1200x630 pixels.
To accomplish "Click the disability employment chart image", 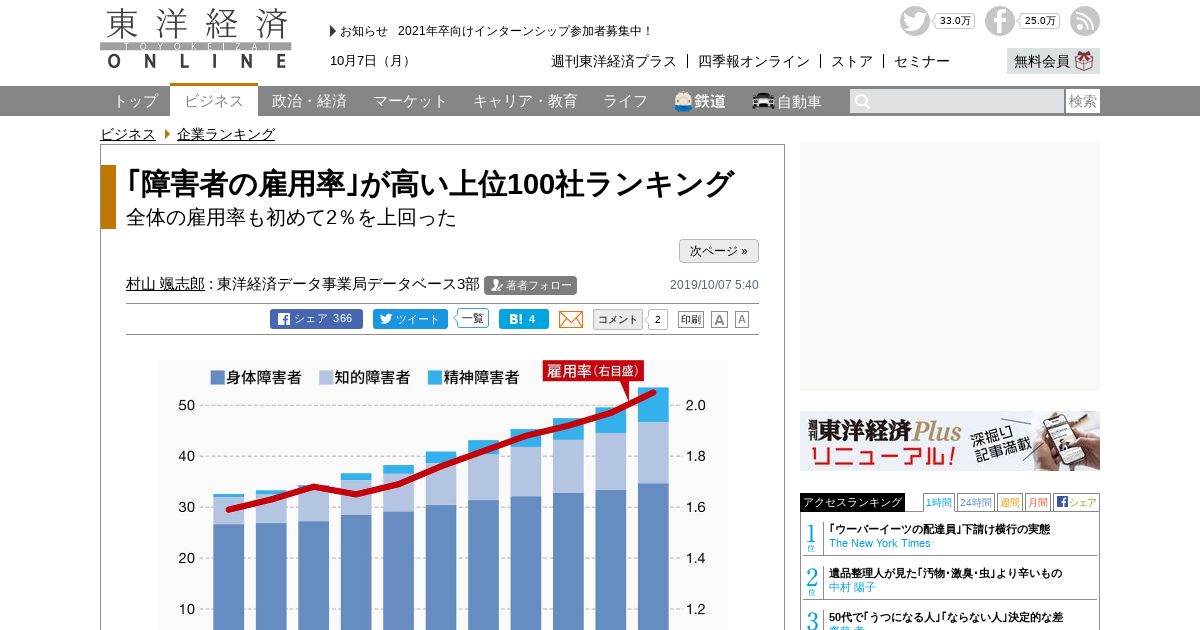I will point(443,495).
